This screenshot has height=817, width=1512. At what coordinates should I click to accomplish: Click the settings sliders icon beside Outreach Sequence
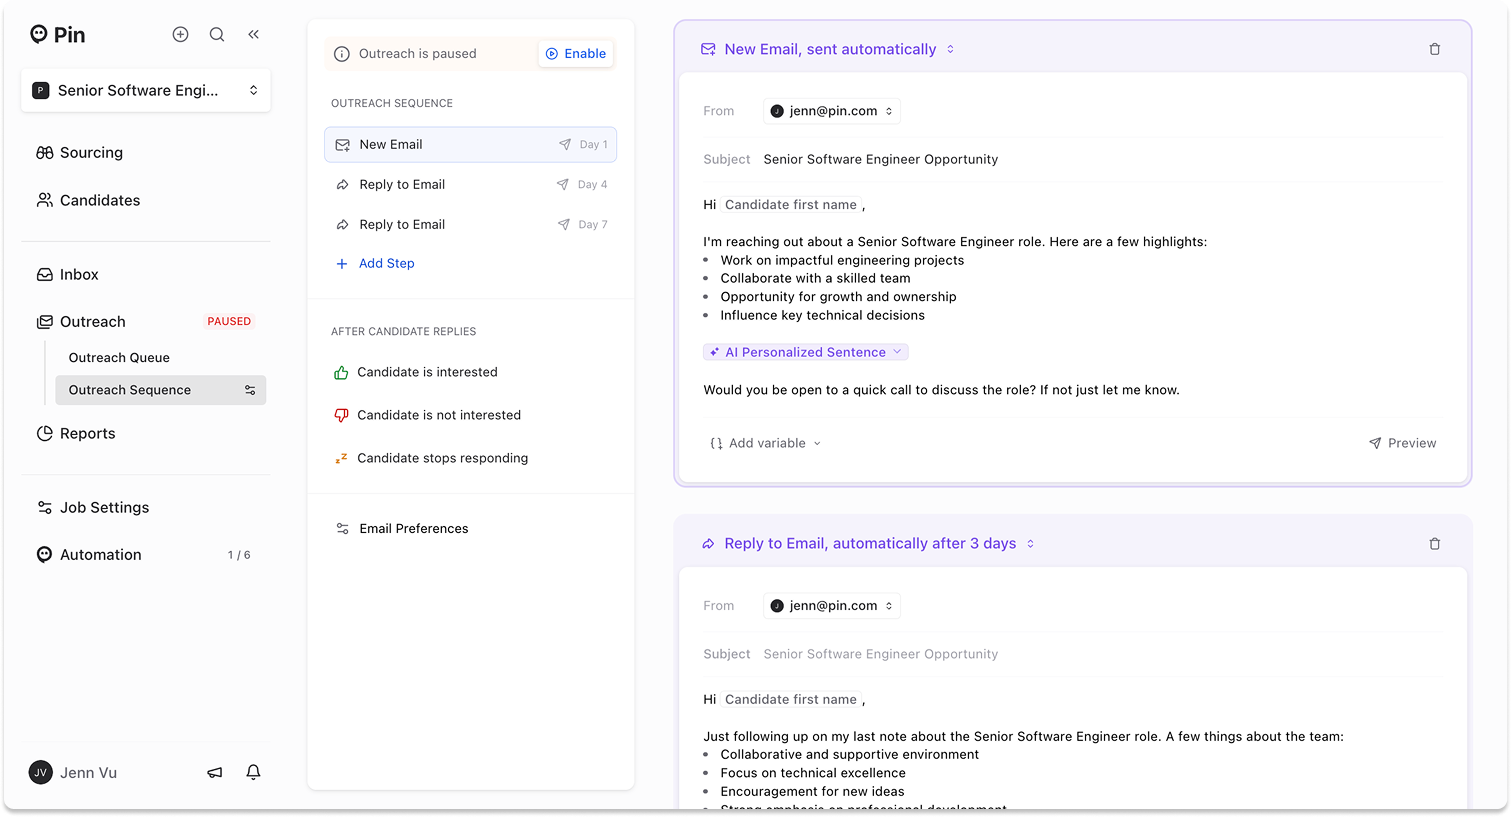(x=250, y=390)
